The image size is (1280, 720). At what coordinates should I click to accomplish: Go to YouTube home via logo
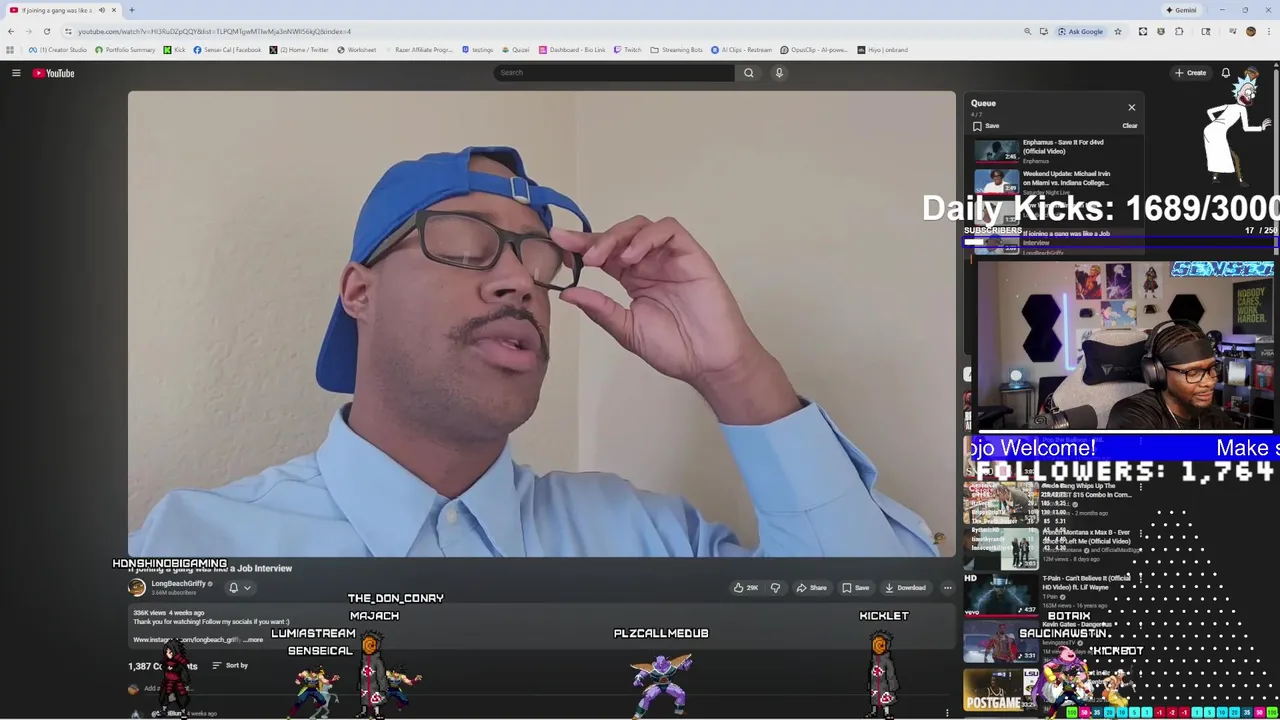(53, 73)
